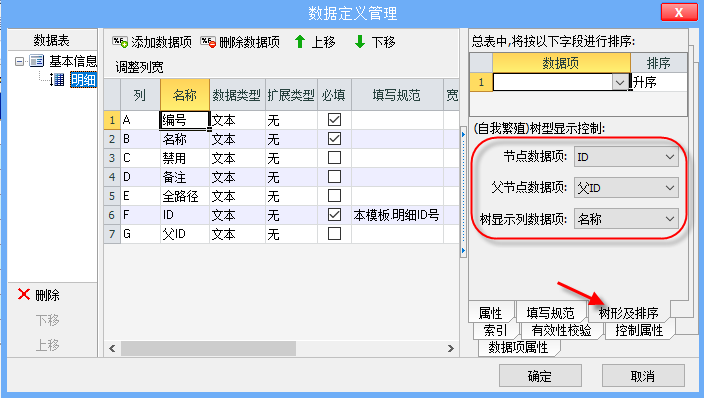Check 必填 for 全路径 row
Screen dimensions: 704x398
334,195
